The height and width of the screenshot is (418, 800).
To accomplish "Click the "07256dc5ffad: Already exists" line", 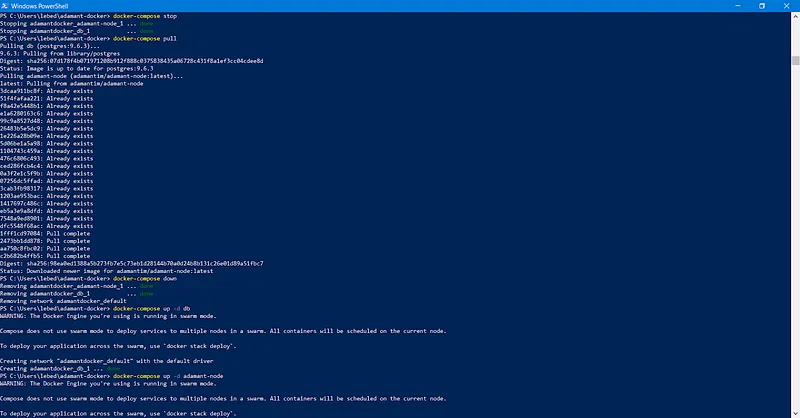I will 46,181.
